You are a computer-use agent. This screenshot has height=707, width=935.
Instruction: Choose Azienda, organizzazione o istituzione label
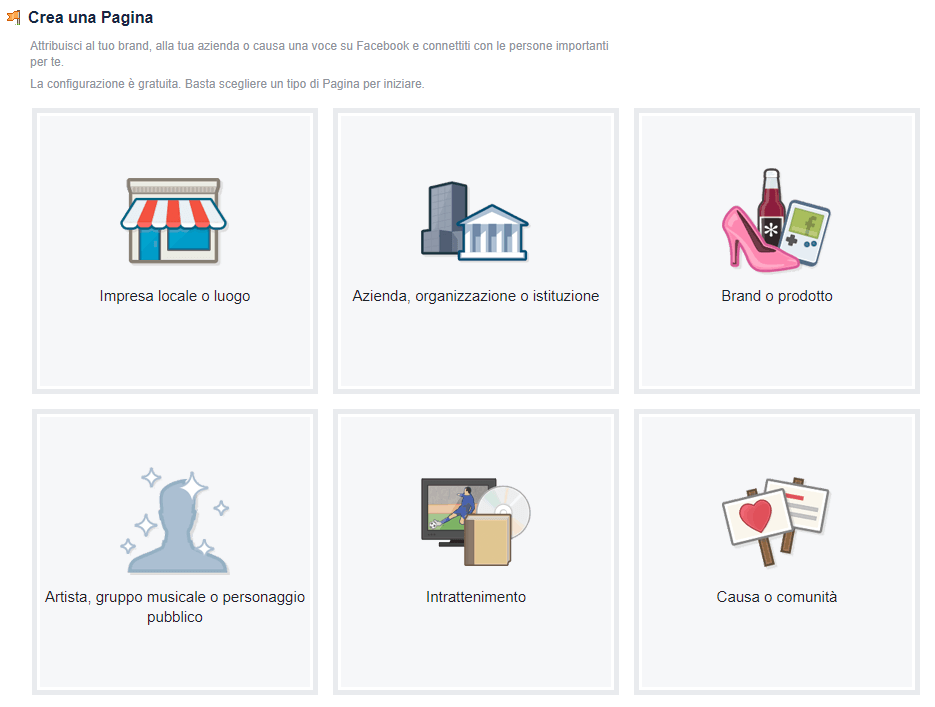tap(475, 296)
